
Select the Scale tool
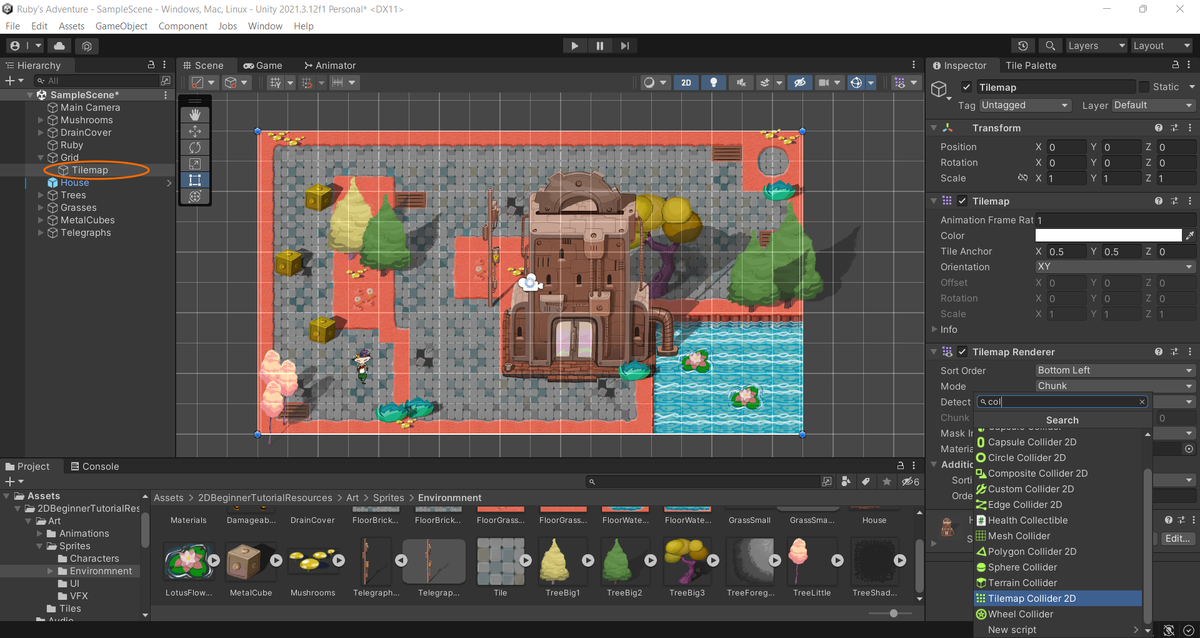click(x=195, y=164)
